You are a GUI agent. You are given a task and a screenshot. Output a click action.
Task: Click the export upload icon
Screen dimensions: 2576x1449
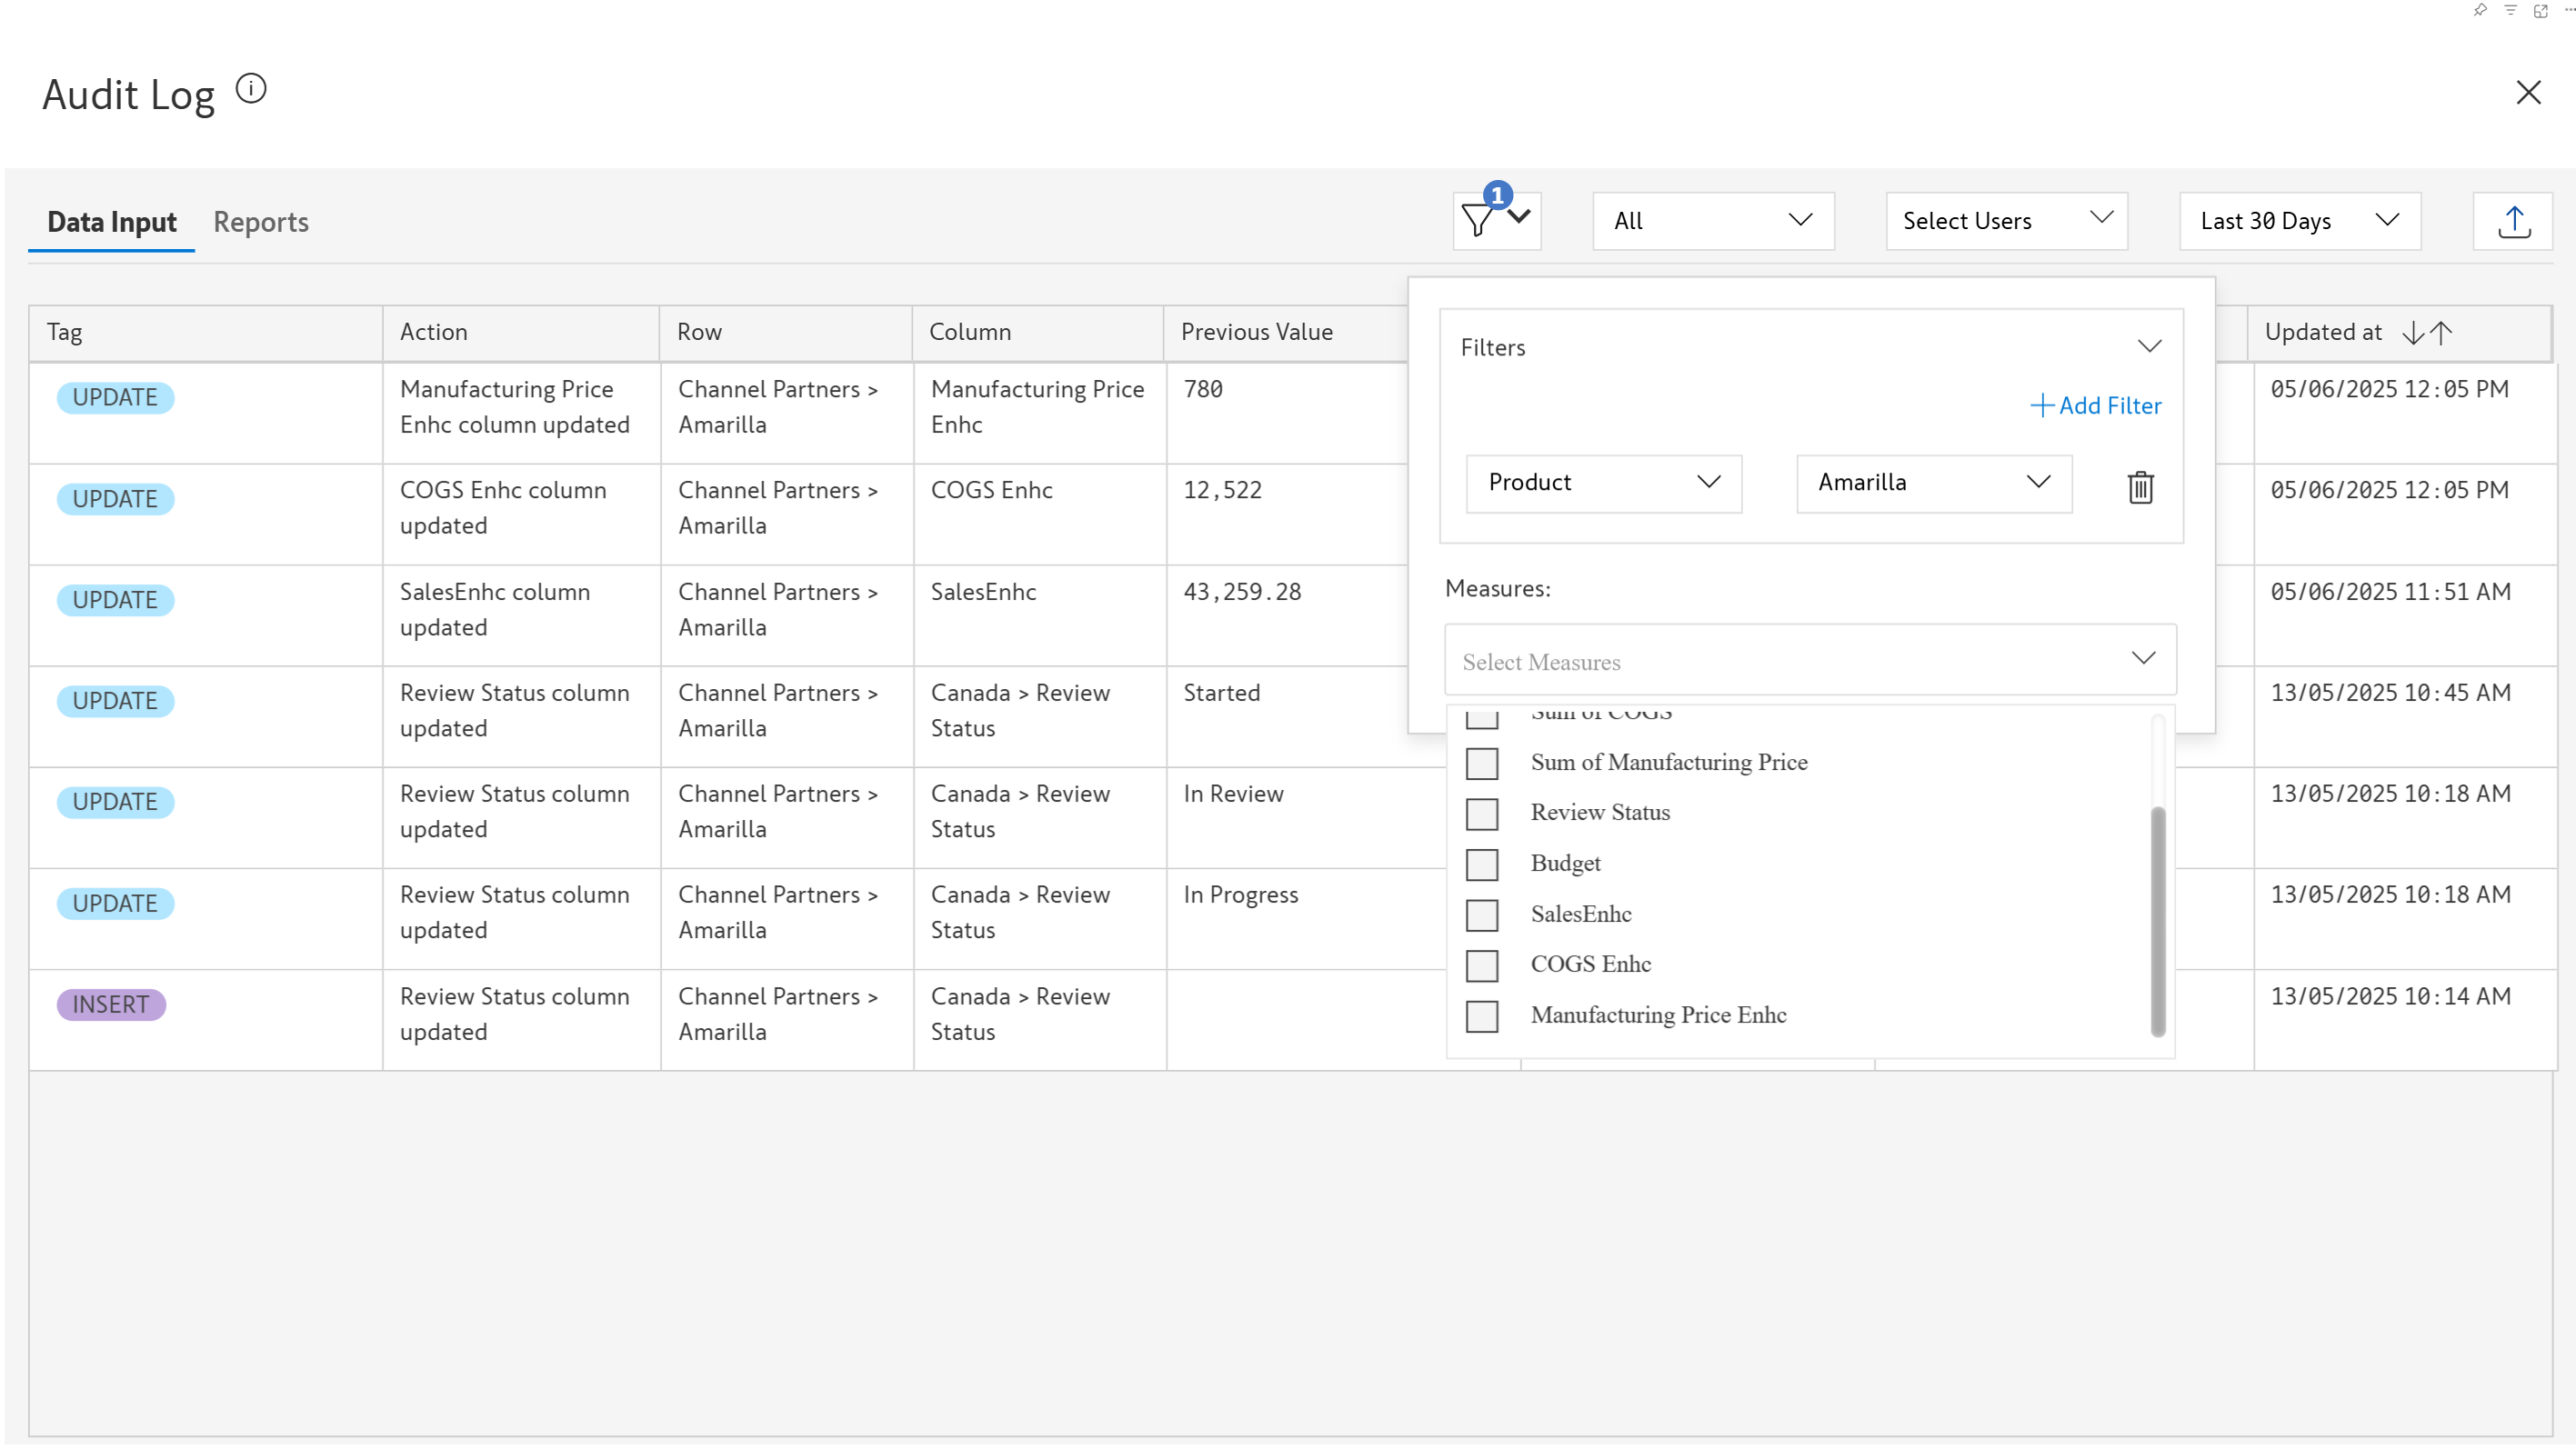(x=2513, y=221)
